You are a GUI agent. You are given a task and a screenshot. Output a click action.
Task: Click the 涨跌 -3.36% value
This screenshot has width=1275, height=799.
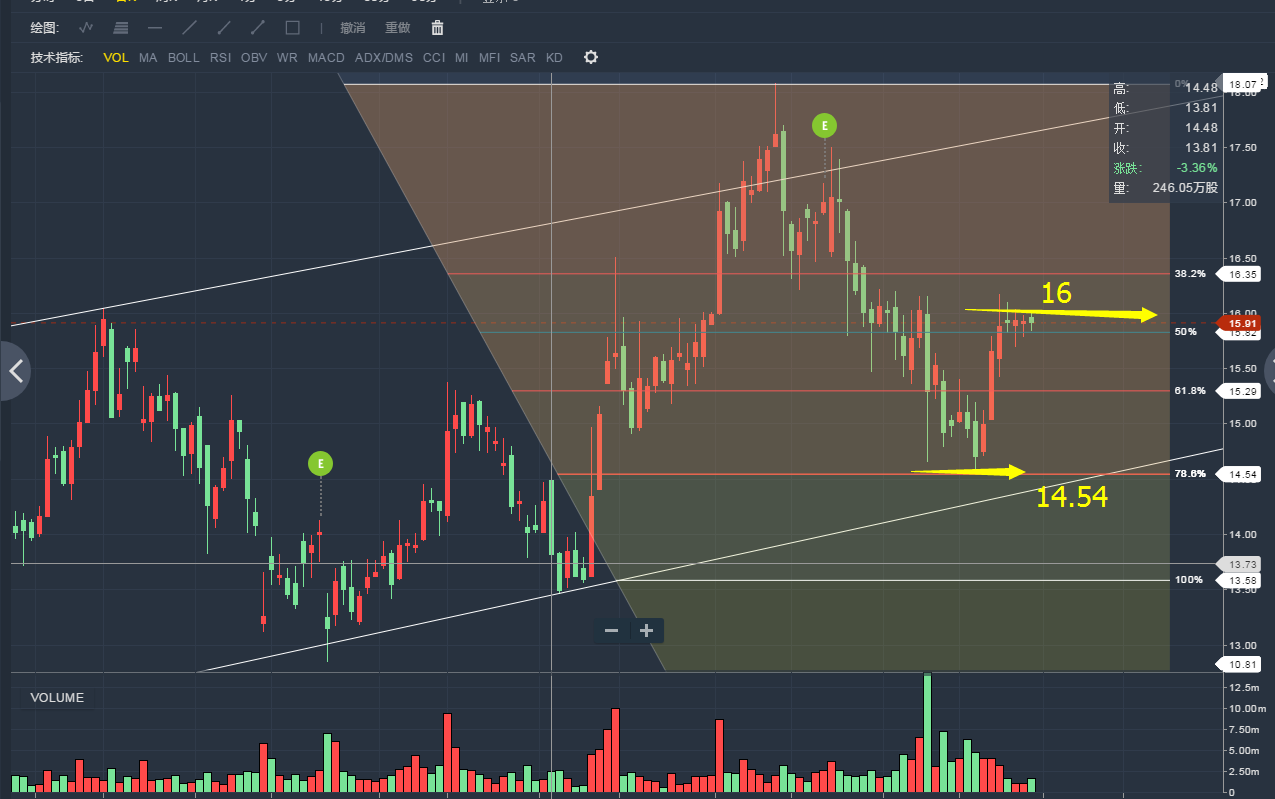point(1199,167)
